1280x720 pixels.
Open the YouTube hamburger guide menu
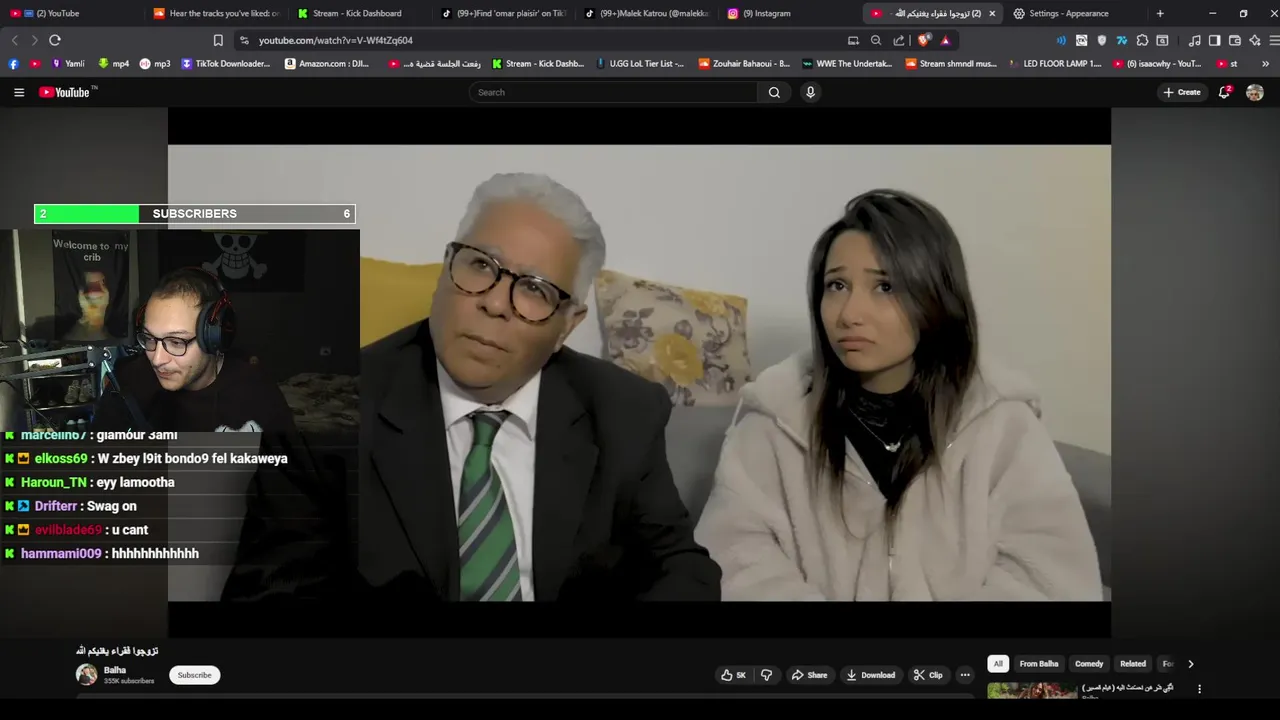tap(19, 92)
